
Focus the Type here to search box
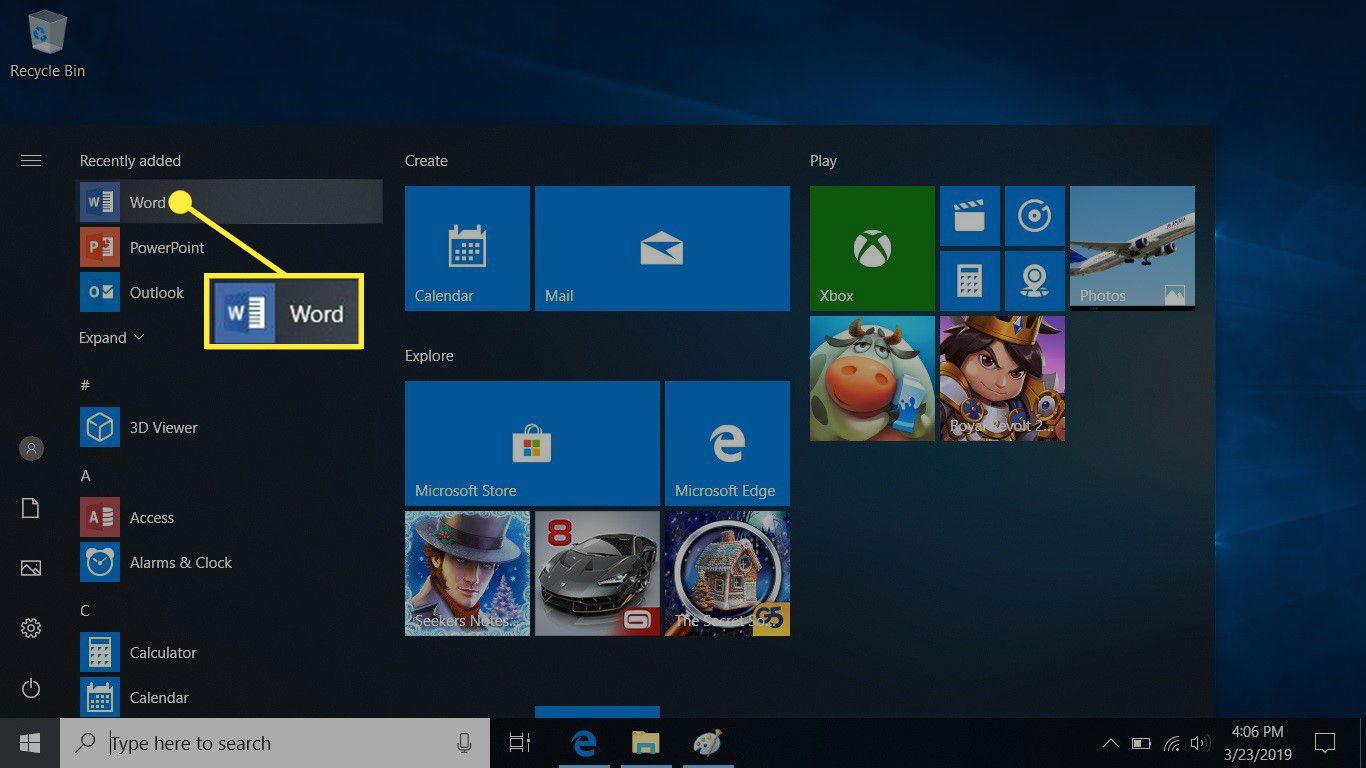[x=275, y=743]
